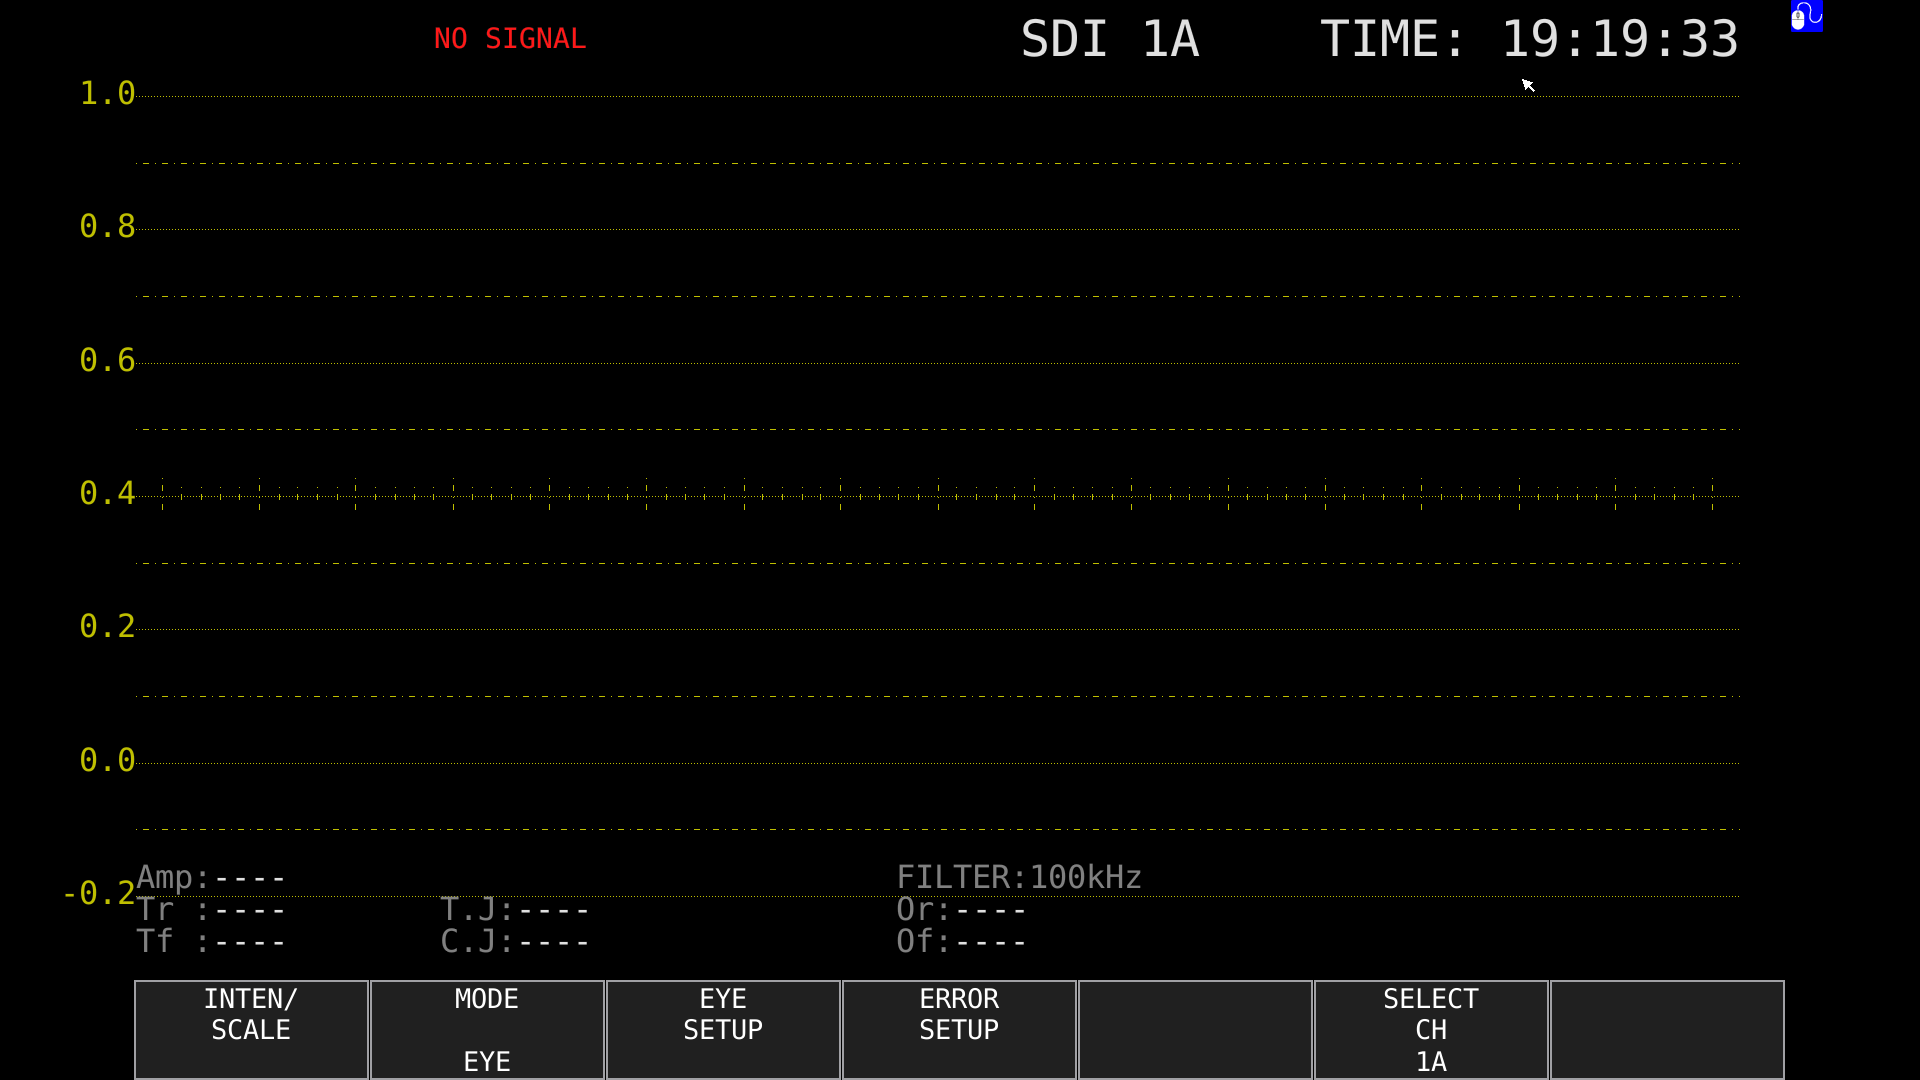
Task: Click the blue mouse icon at top right
Action: 1807,16
